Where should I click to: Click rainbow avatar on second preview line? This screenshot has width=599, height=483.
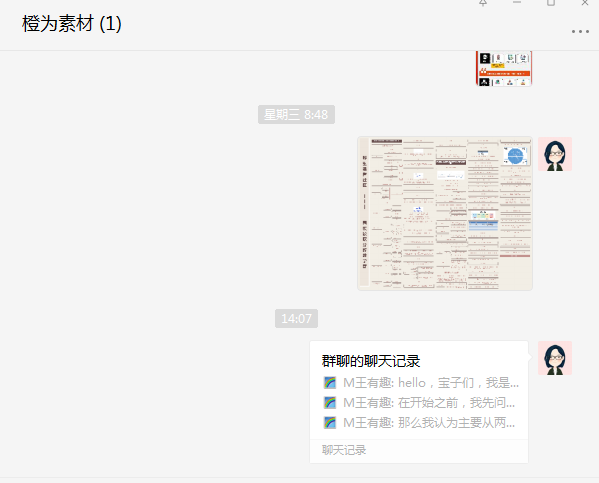coord(330,402)
